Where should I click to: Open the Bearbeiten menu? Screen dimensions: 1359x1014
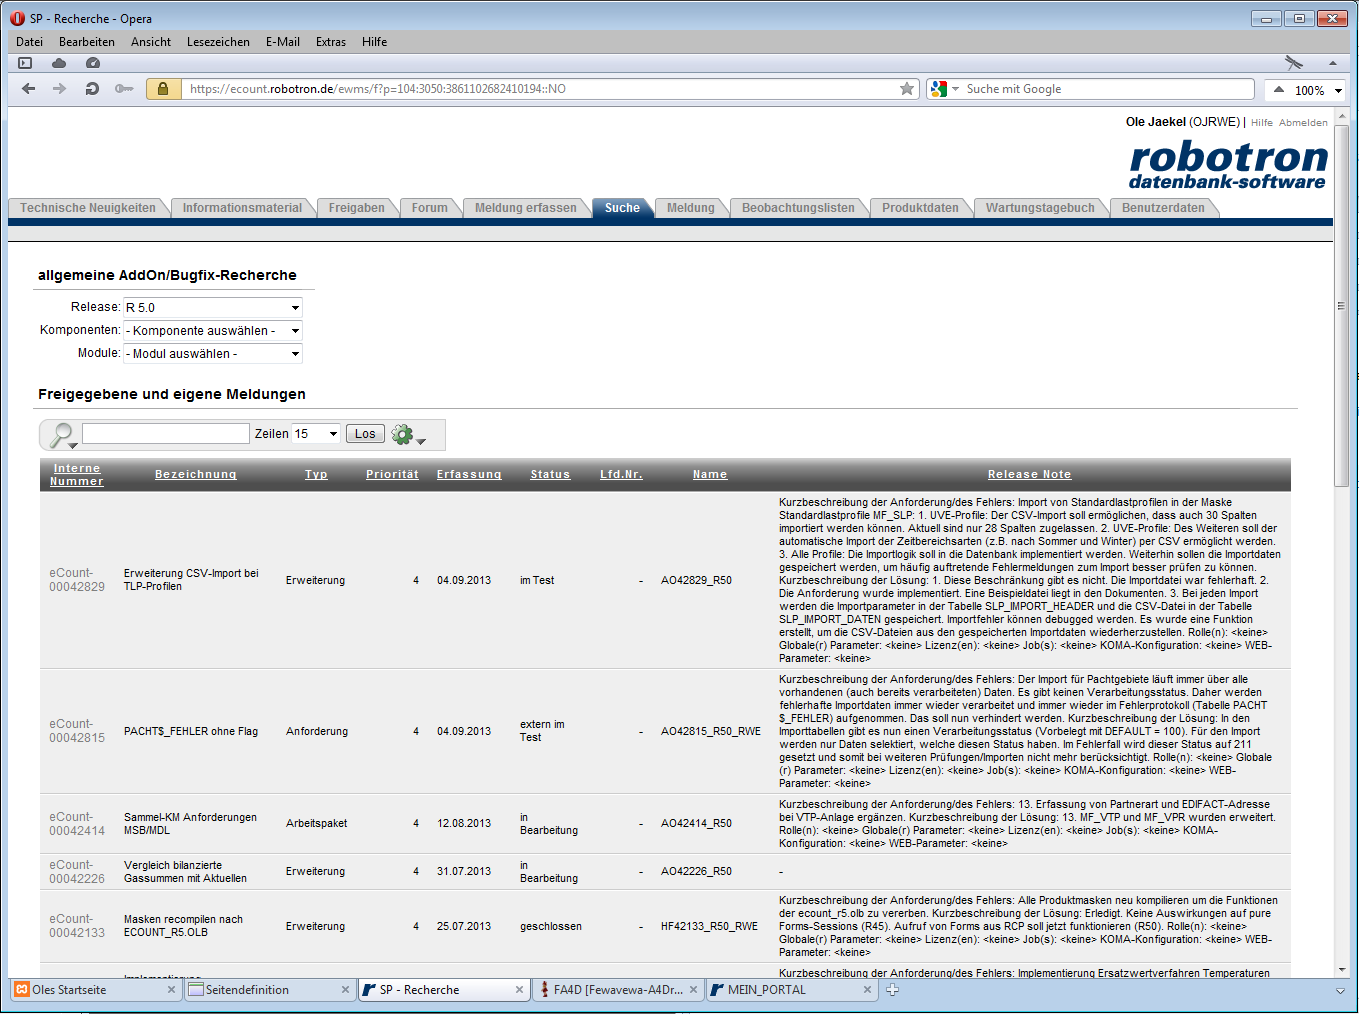pos(87,42)
